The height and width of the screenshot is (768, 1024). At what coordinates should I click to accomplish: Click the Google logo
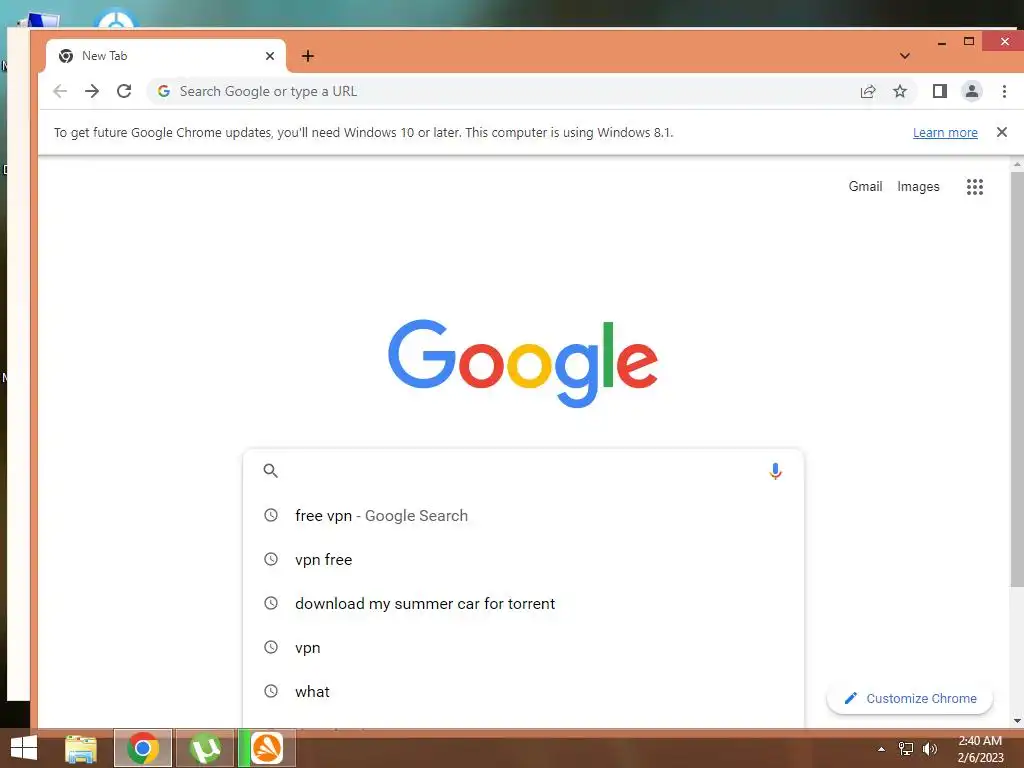[x=522, y=363]
